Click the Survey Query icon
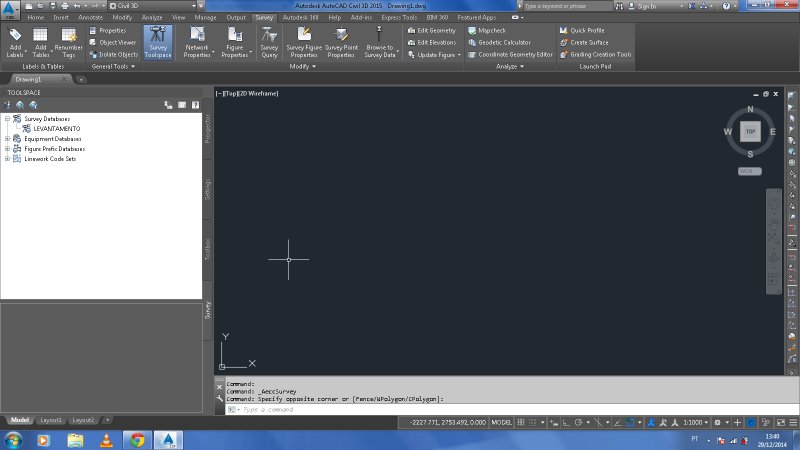The image size is (800, 450). (x=269, y=46)
